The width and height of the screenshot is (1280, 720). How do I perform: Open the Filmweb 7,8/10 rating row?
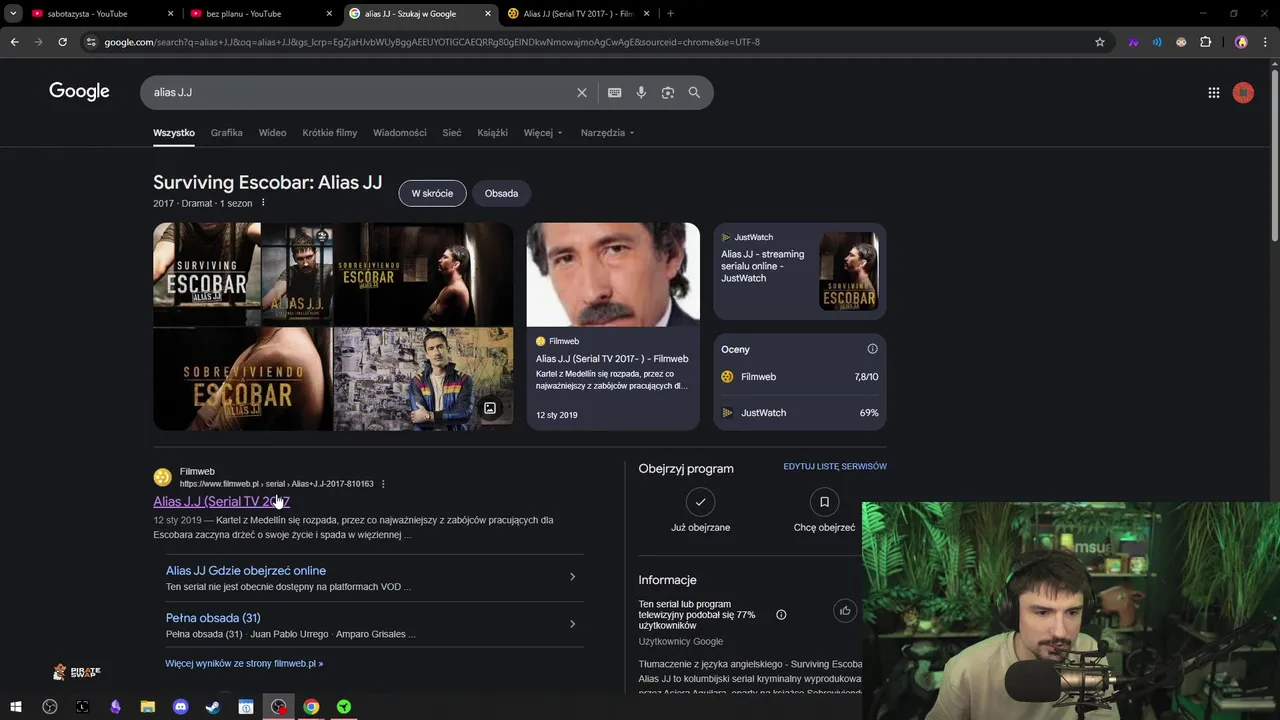(x=800, y=377)
